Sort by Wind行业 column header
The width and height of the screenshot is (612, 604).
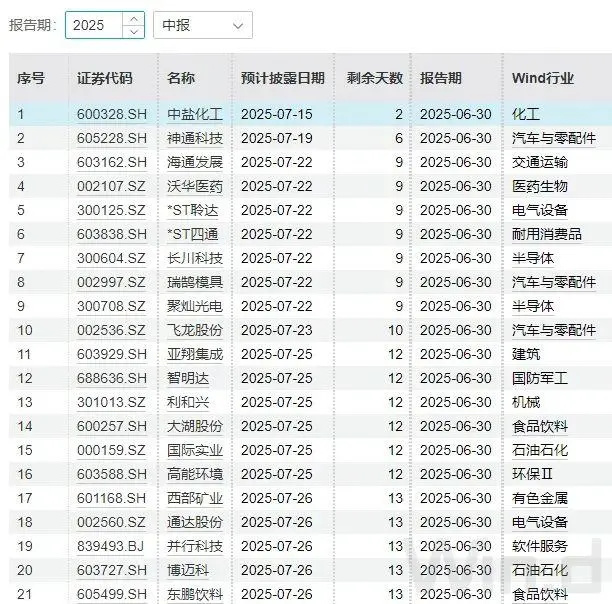point(543,78)
